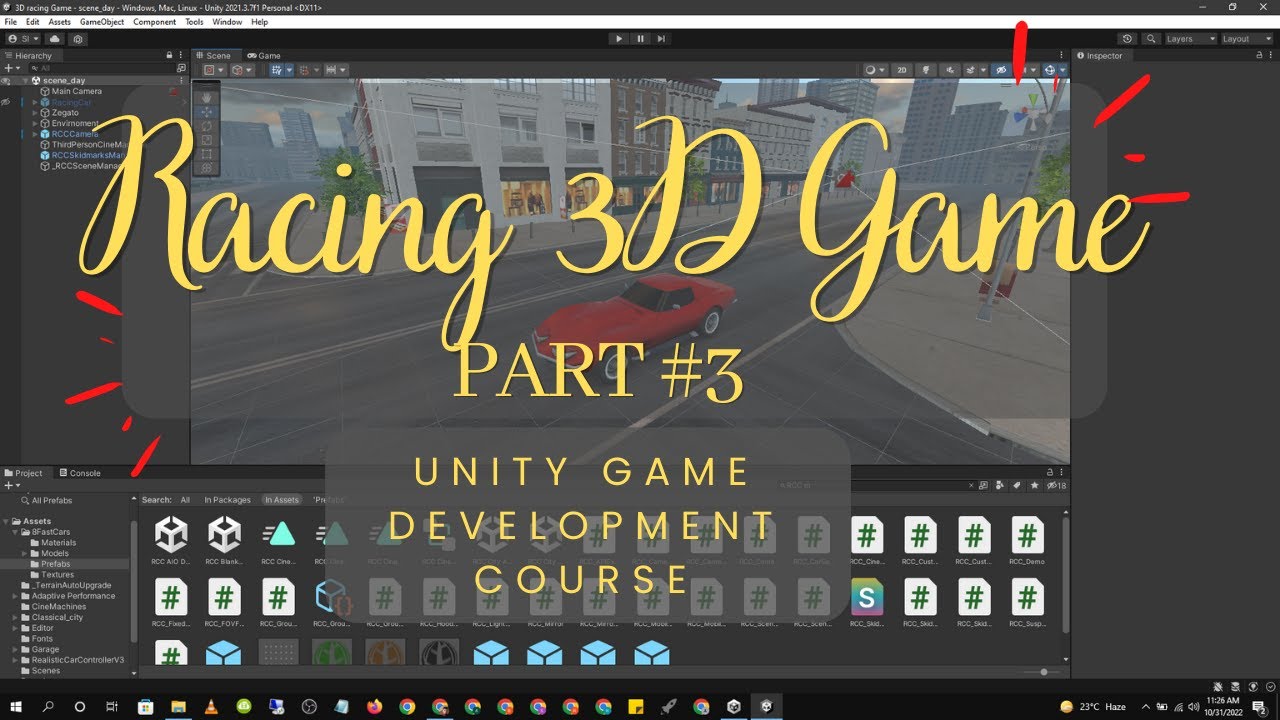The image size is (1280, 720).
Task: Set search scope to In Assets
Action: (x=282, y=500)
